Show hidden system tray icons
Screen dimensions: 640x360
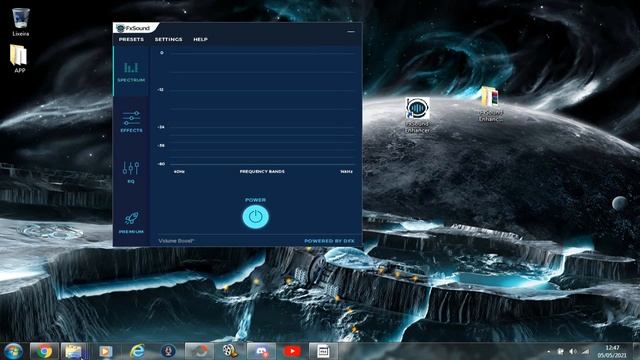[x=549, y=351]
